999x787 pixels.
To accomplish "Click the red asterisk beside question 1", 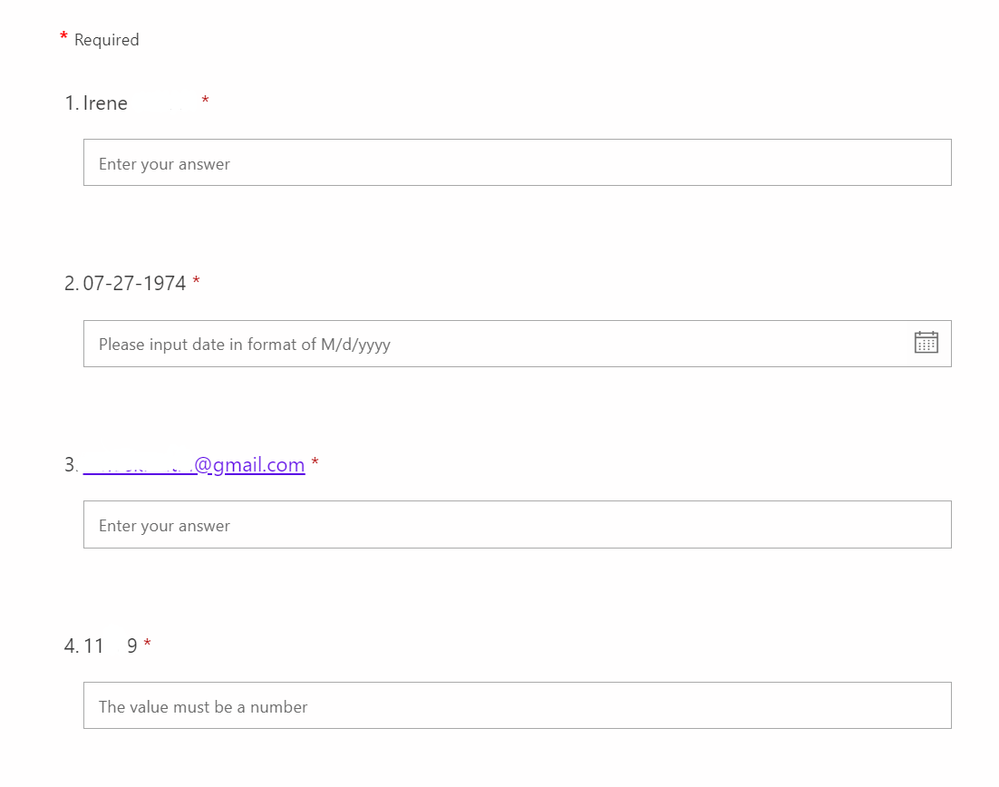I will coord(205,101).
